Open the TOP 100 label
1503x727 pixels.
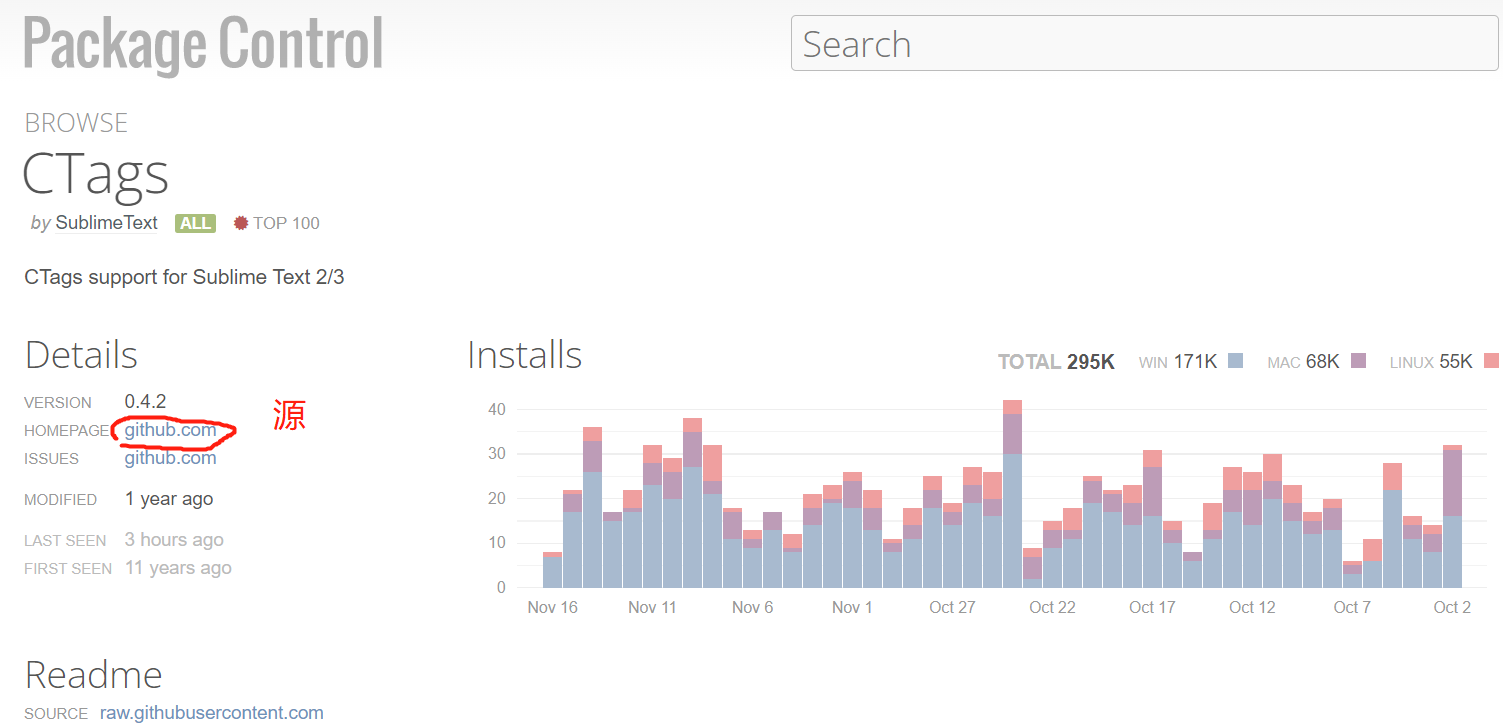(286, 223)
